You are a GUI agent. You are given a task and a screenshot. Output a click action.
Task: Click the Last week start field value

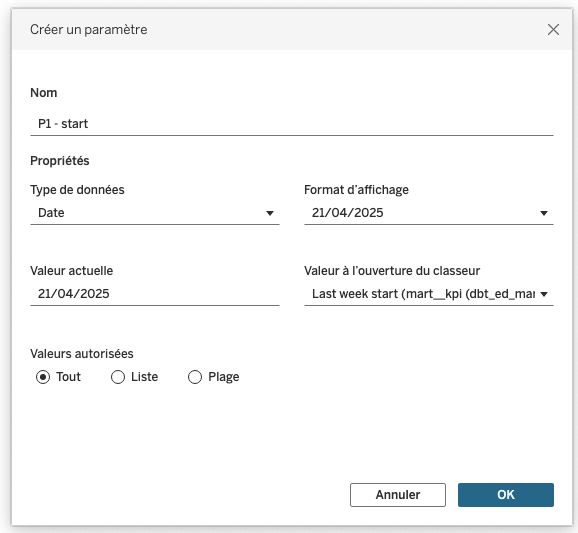(x=423, y=294)
